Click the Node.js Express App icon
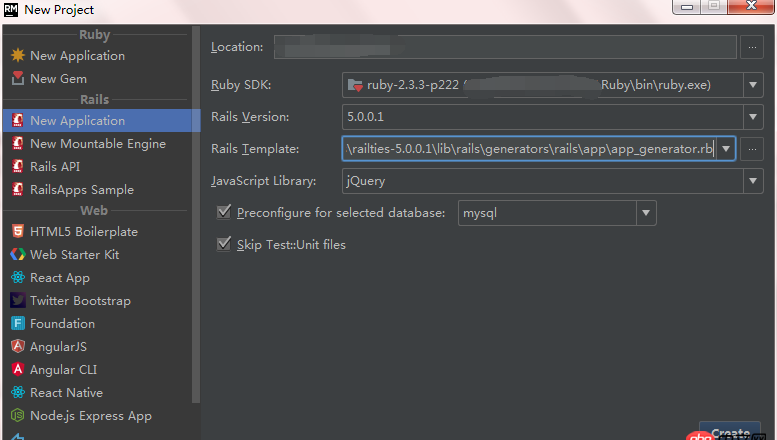This screenshot has height=440, width=777. click(x=18, y=415)
